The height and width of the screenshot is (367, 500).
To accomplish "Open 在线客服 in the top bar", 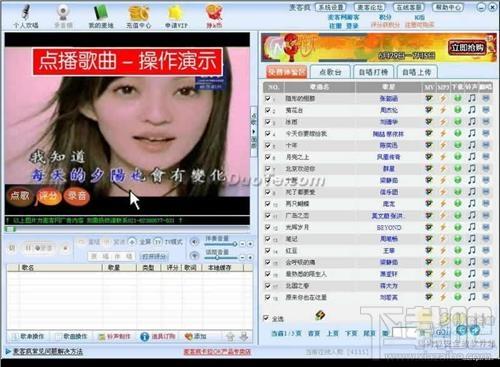I will [409, 7].
